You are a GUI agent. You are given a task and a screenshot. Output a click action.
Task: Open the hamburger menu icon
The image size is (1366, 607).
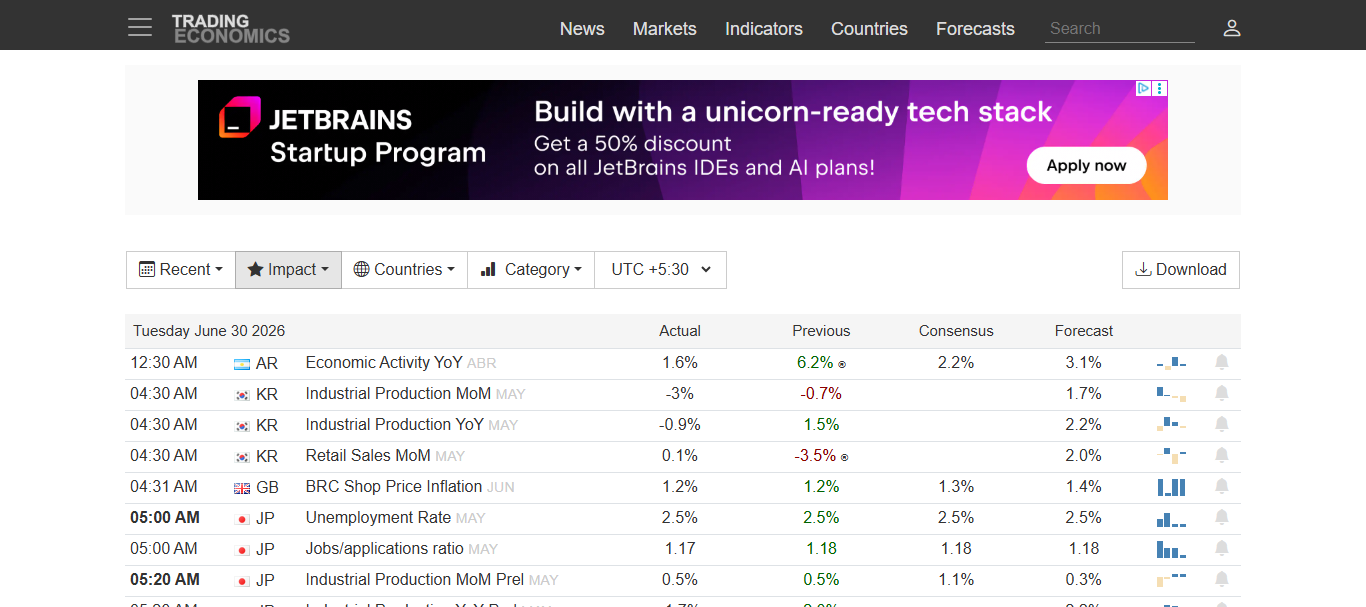click(140, 27)
